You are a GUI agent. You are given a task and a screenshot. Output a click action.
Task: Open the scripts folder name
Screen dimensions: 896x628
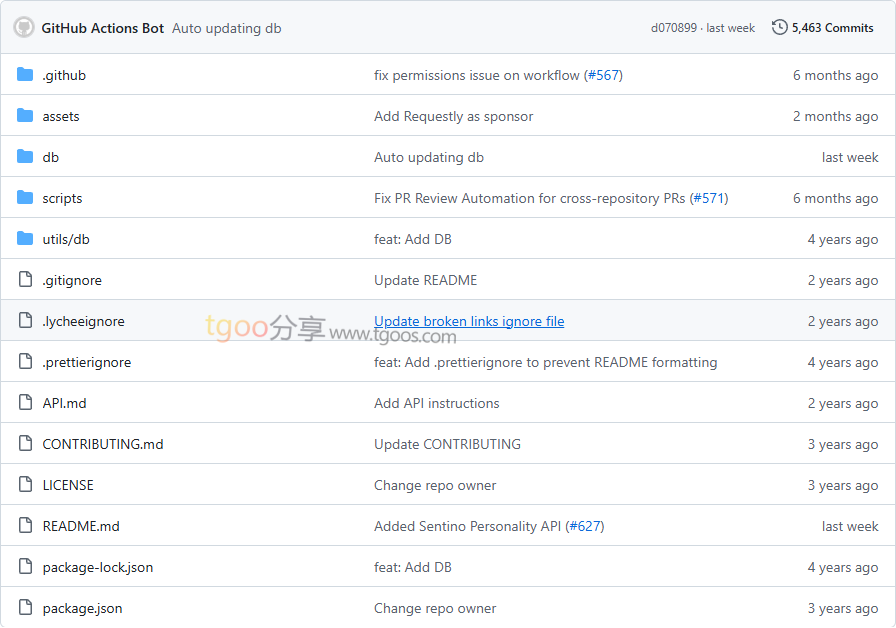(x=62, y=198)
